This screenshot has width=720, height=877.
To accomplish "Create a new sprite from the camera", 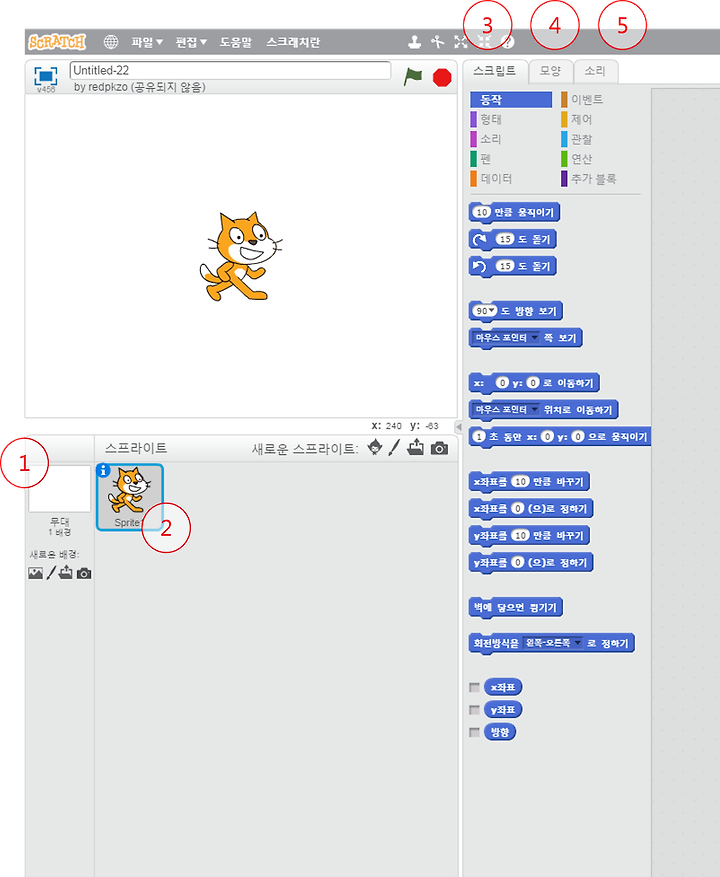I will [x=439, y=449].
